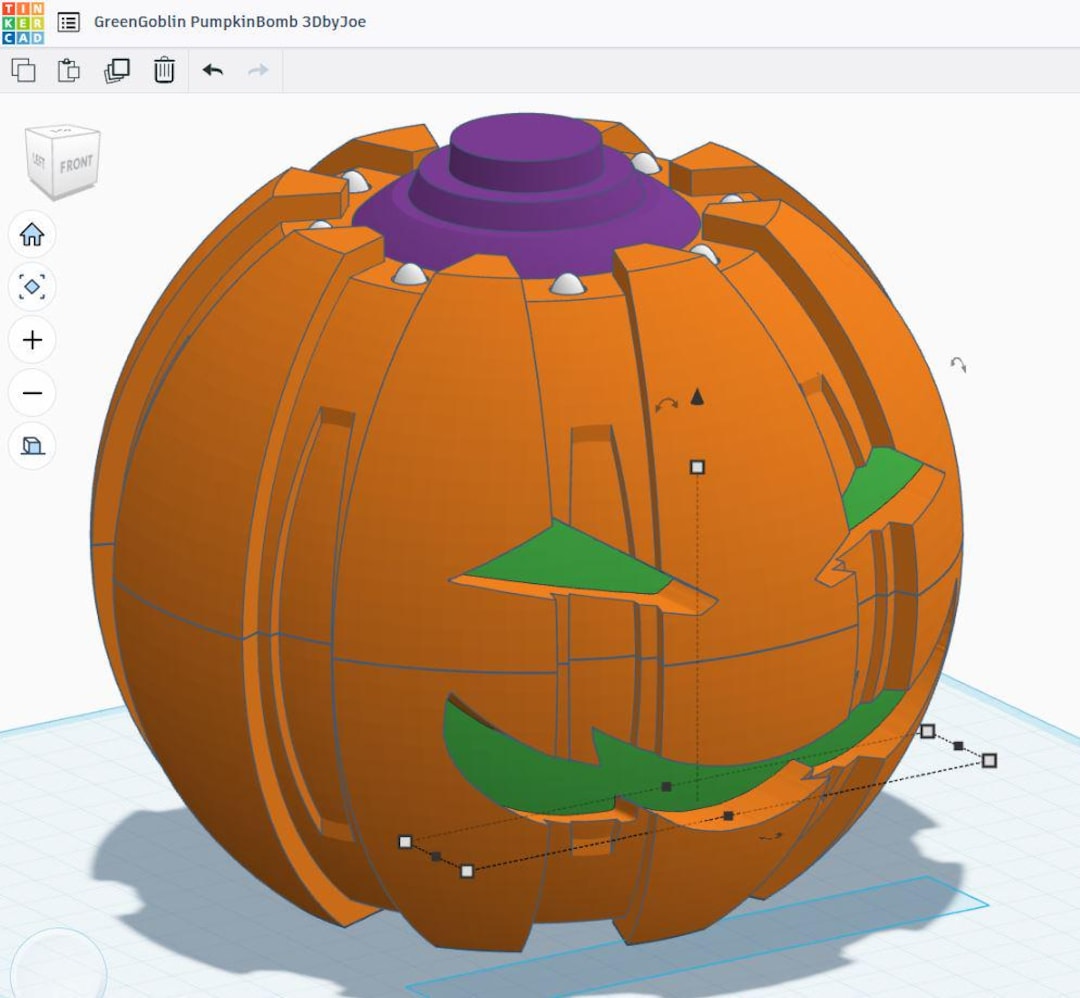Open the designs list icon beside title
This screenshot has height=998, width=1080.
pyautogui.click(x=68, y=23)
